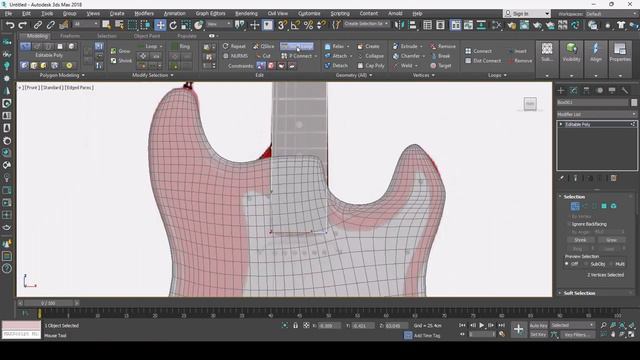Toggle the Angle Snap icon
The width and height of the screenshot is (640, 360).
(x=295, y=25)
